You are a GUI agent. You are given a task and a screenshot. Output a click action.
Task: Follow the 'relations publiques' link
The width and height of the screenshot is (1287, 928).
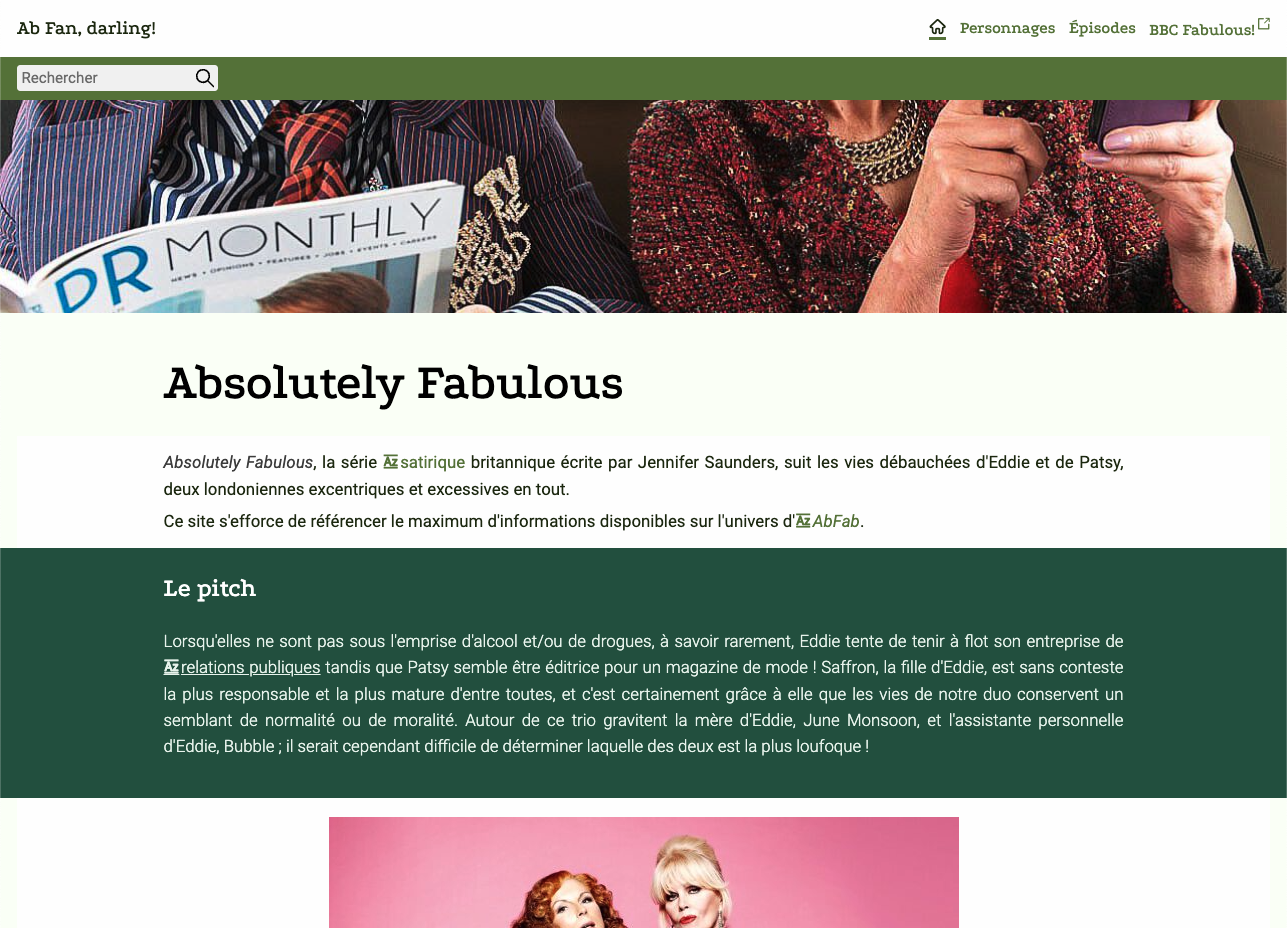pos(251,667)
